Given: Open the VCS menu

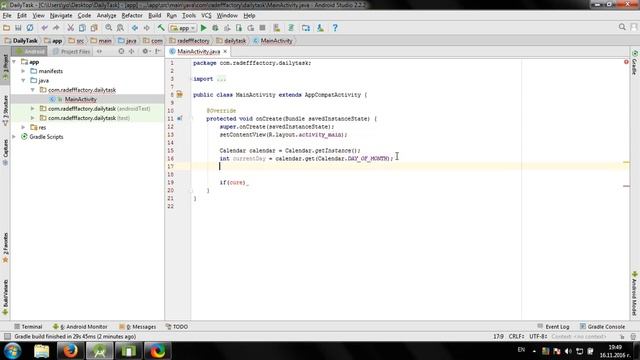Looking at the screenshot, I should (206, 16).
